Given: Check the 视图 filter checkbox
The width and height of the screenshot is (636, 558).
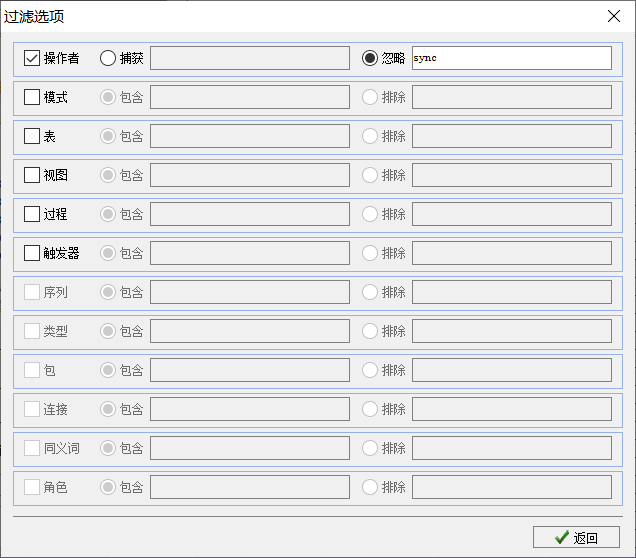Looking at the screenshot, I should 32,175.
